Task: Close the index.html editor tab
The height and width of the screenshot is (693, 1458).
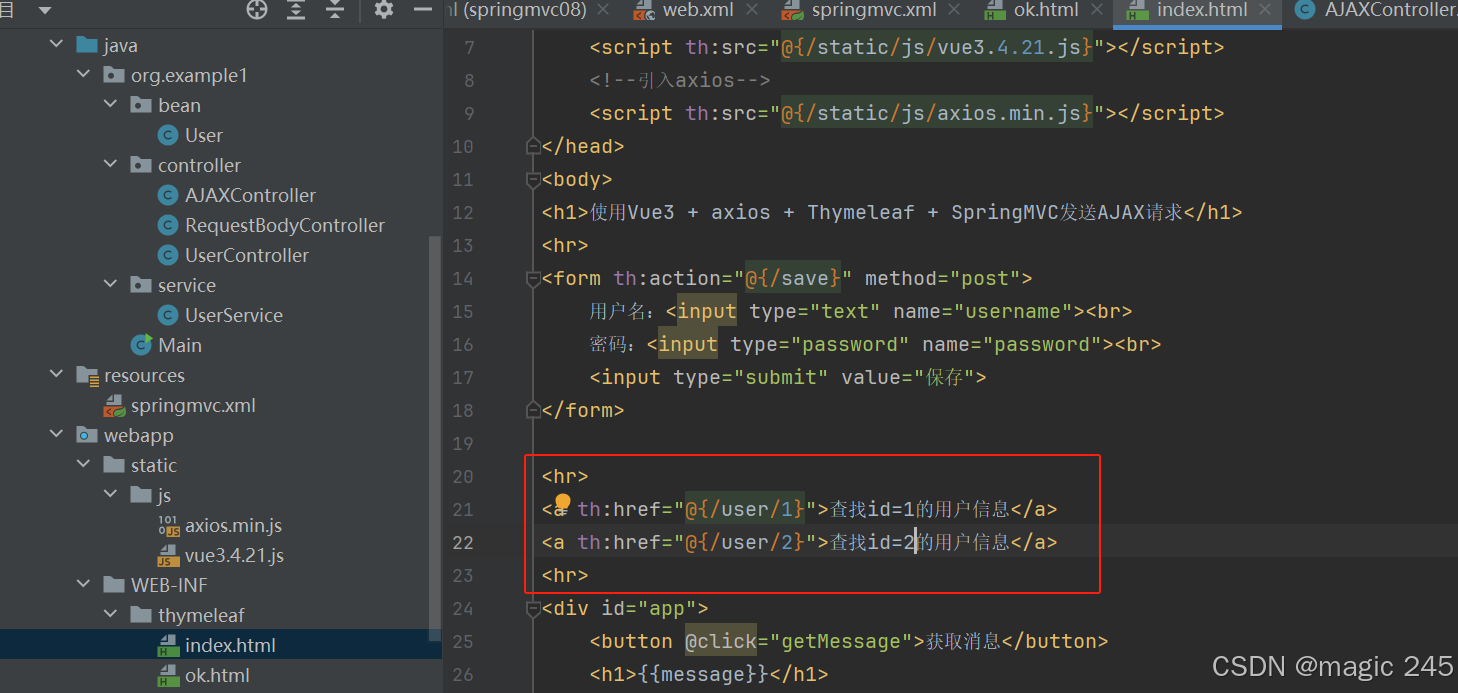Action: pos(1266,10)
